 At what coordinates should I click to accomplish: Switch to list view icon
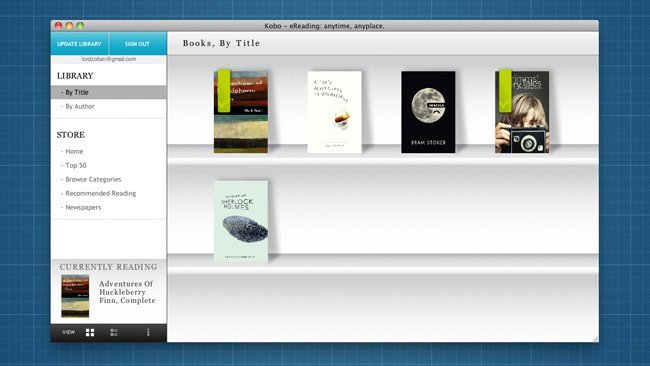(x=114, y=332)
